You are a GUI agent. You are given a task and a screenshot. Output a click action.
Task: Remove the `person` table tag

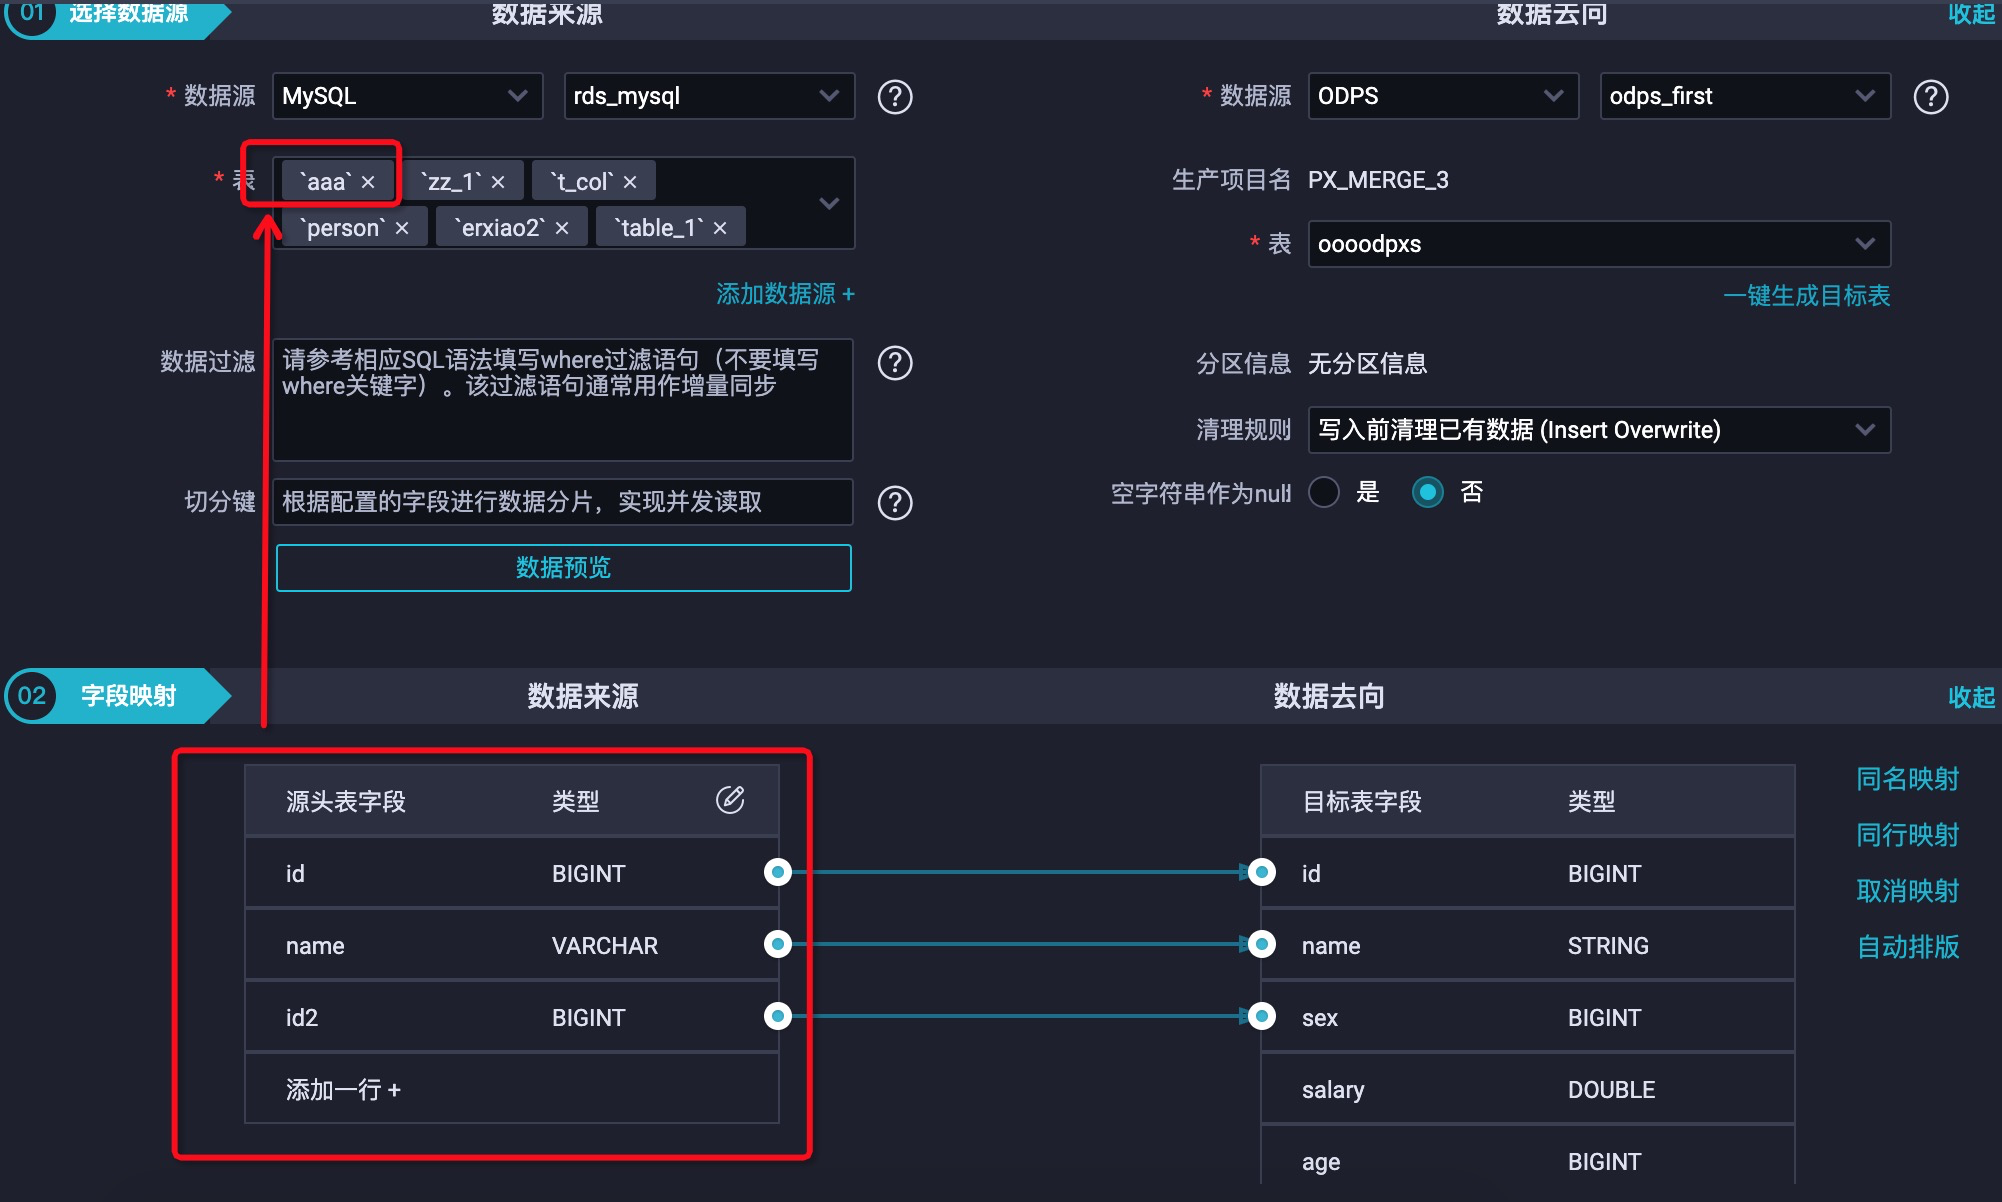tap(402, 228)
